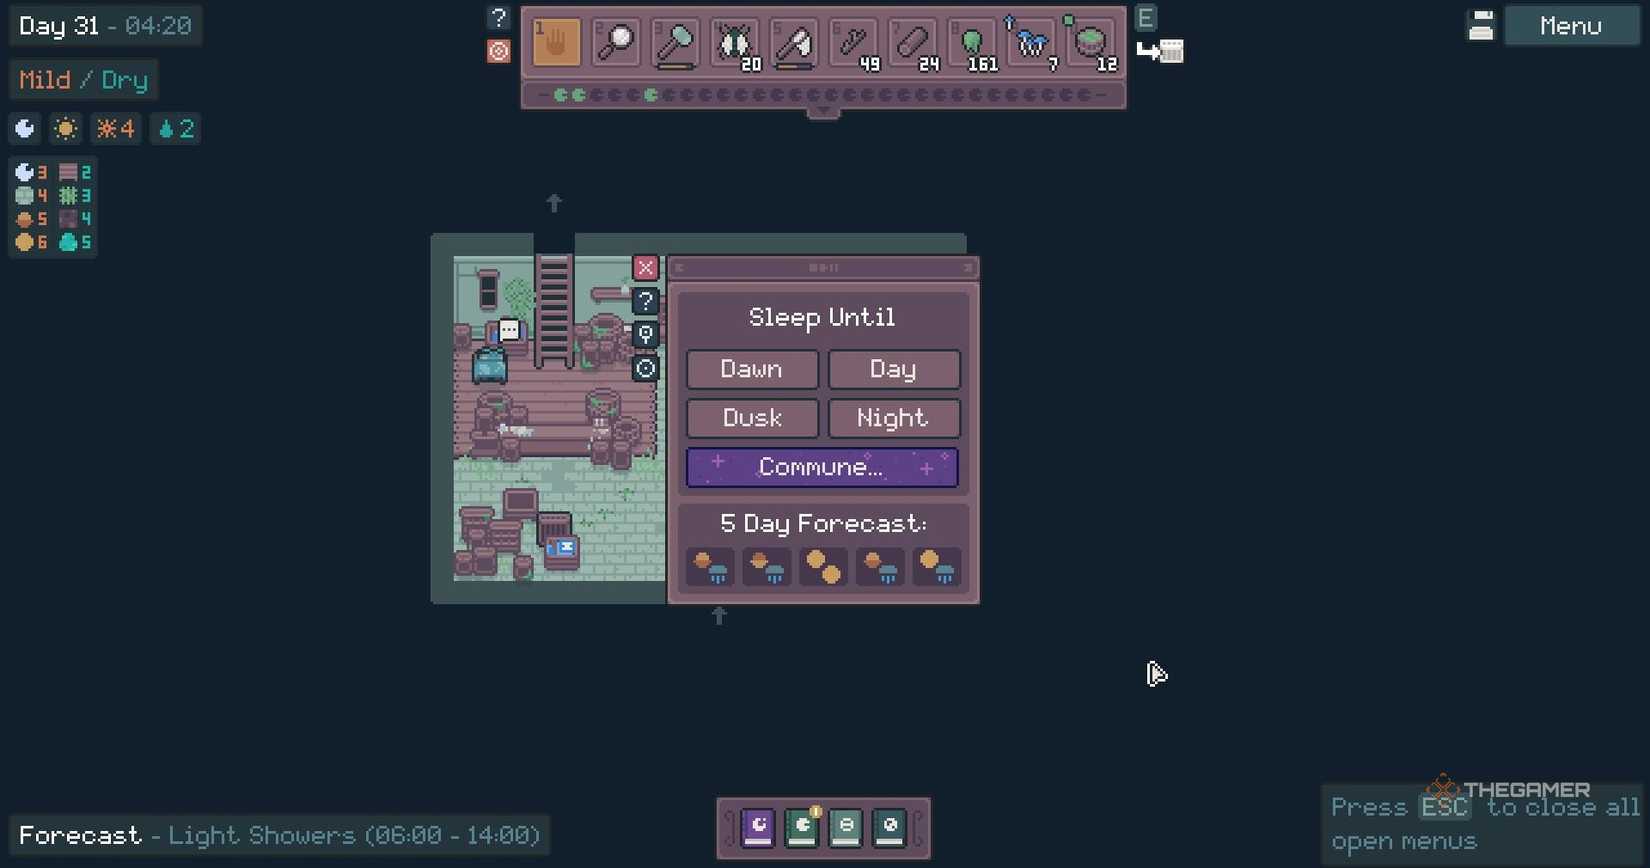
Task: Select the hand tool in hotbar slot 1
Action: tap(556, 43)
